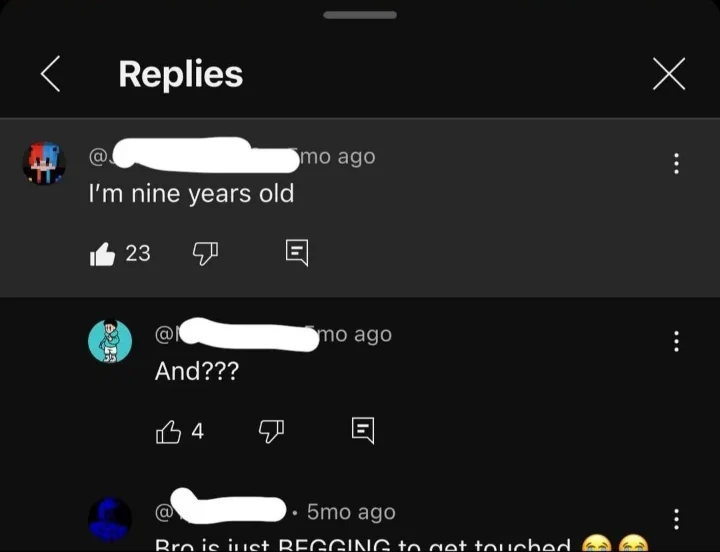Image resolution: width=720 pixels, height=552 pixels.
Task: Close the Replies panel with X
Action: tap(669, 73)
